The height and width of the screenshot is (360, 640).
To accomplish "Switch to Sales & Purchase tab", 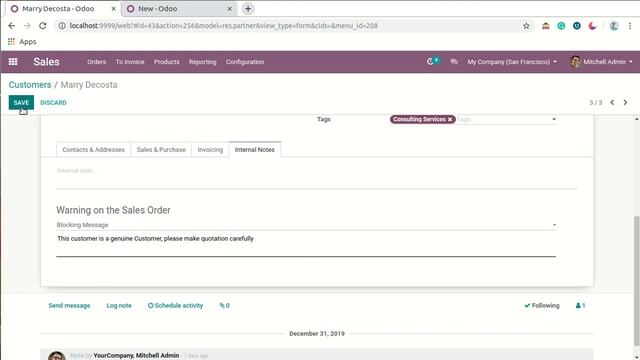I will [x=161, y=150].
